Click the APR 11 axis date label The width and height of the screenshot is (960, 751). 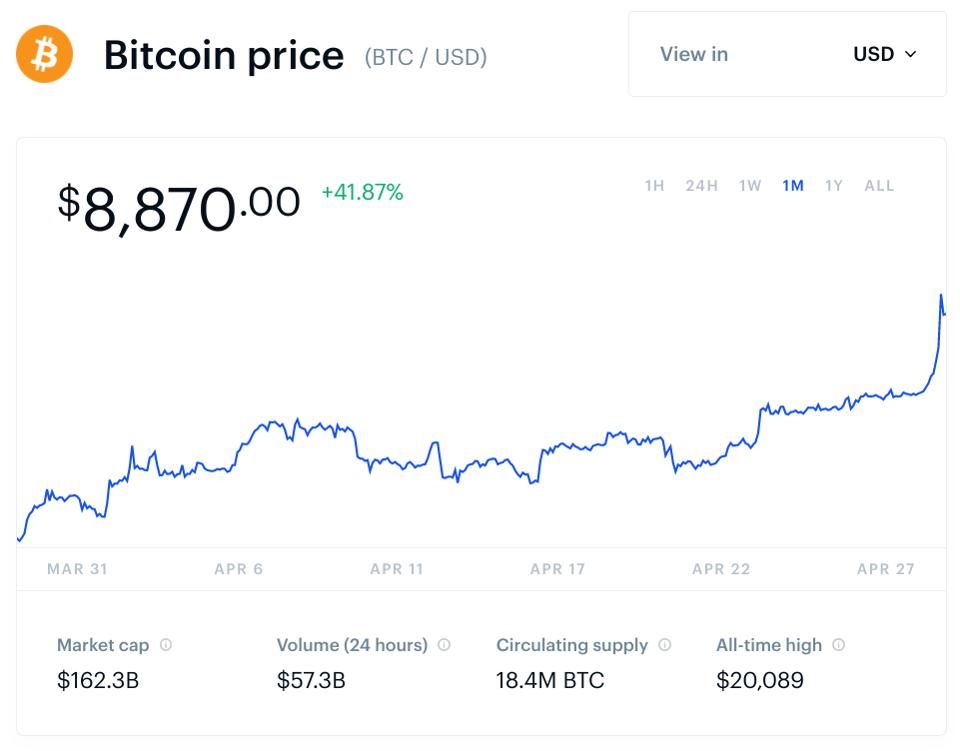coord(397,569)
